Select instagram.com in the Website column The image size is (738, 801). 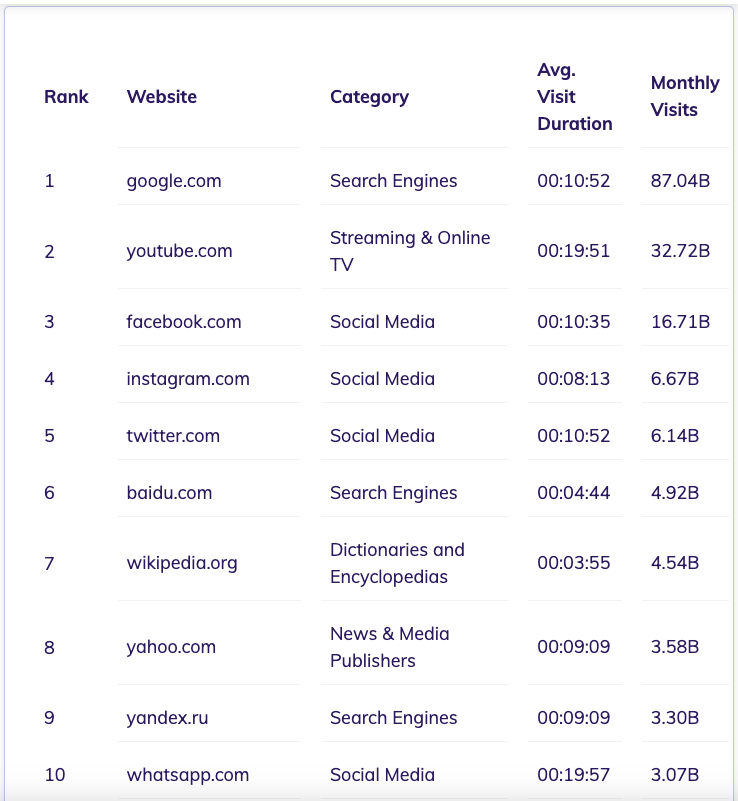188,379
